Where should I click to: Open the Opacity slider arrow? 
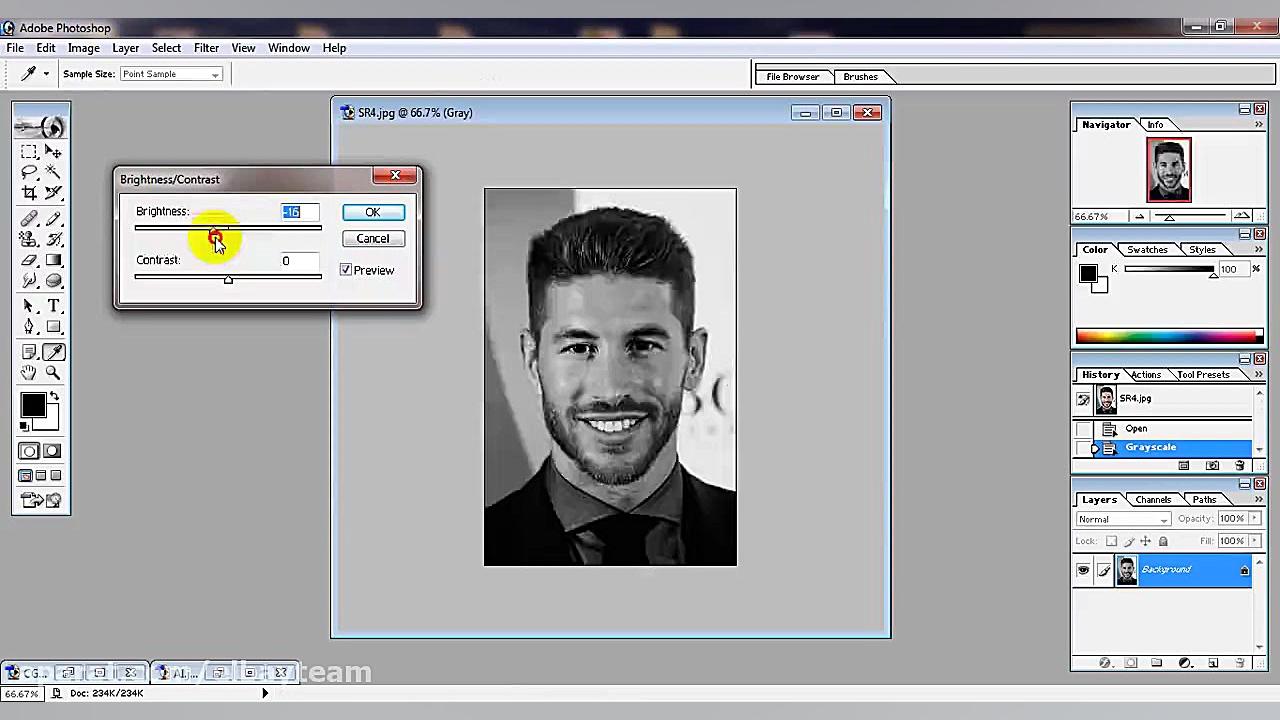point(1254,519)
